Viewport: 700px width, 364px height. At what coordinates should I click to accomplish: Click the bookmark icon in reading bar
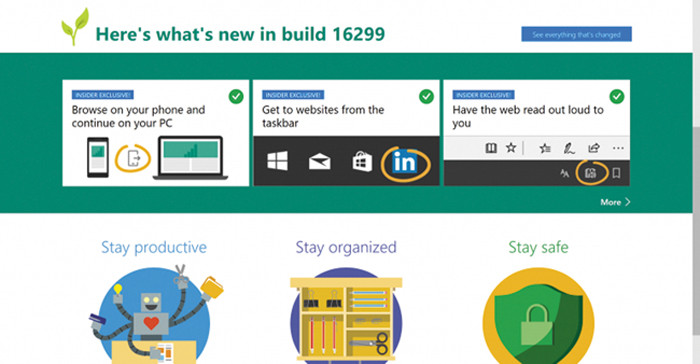pos(617,173)
